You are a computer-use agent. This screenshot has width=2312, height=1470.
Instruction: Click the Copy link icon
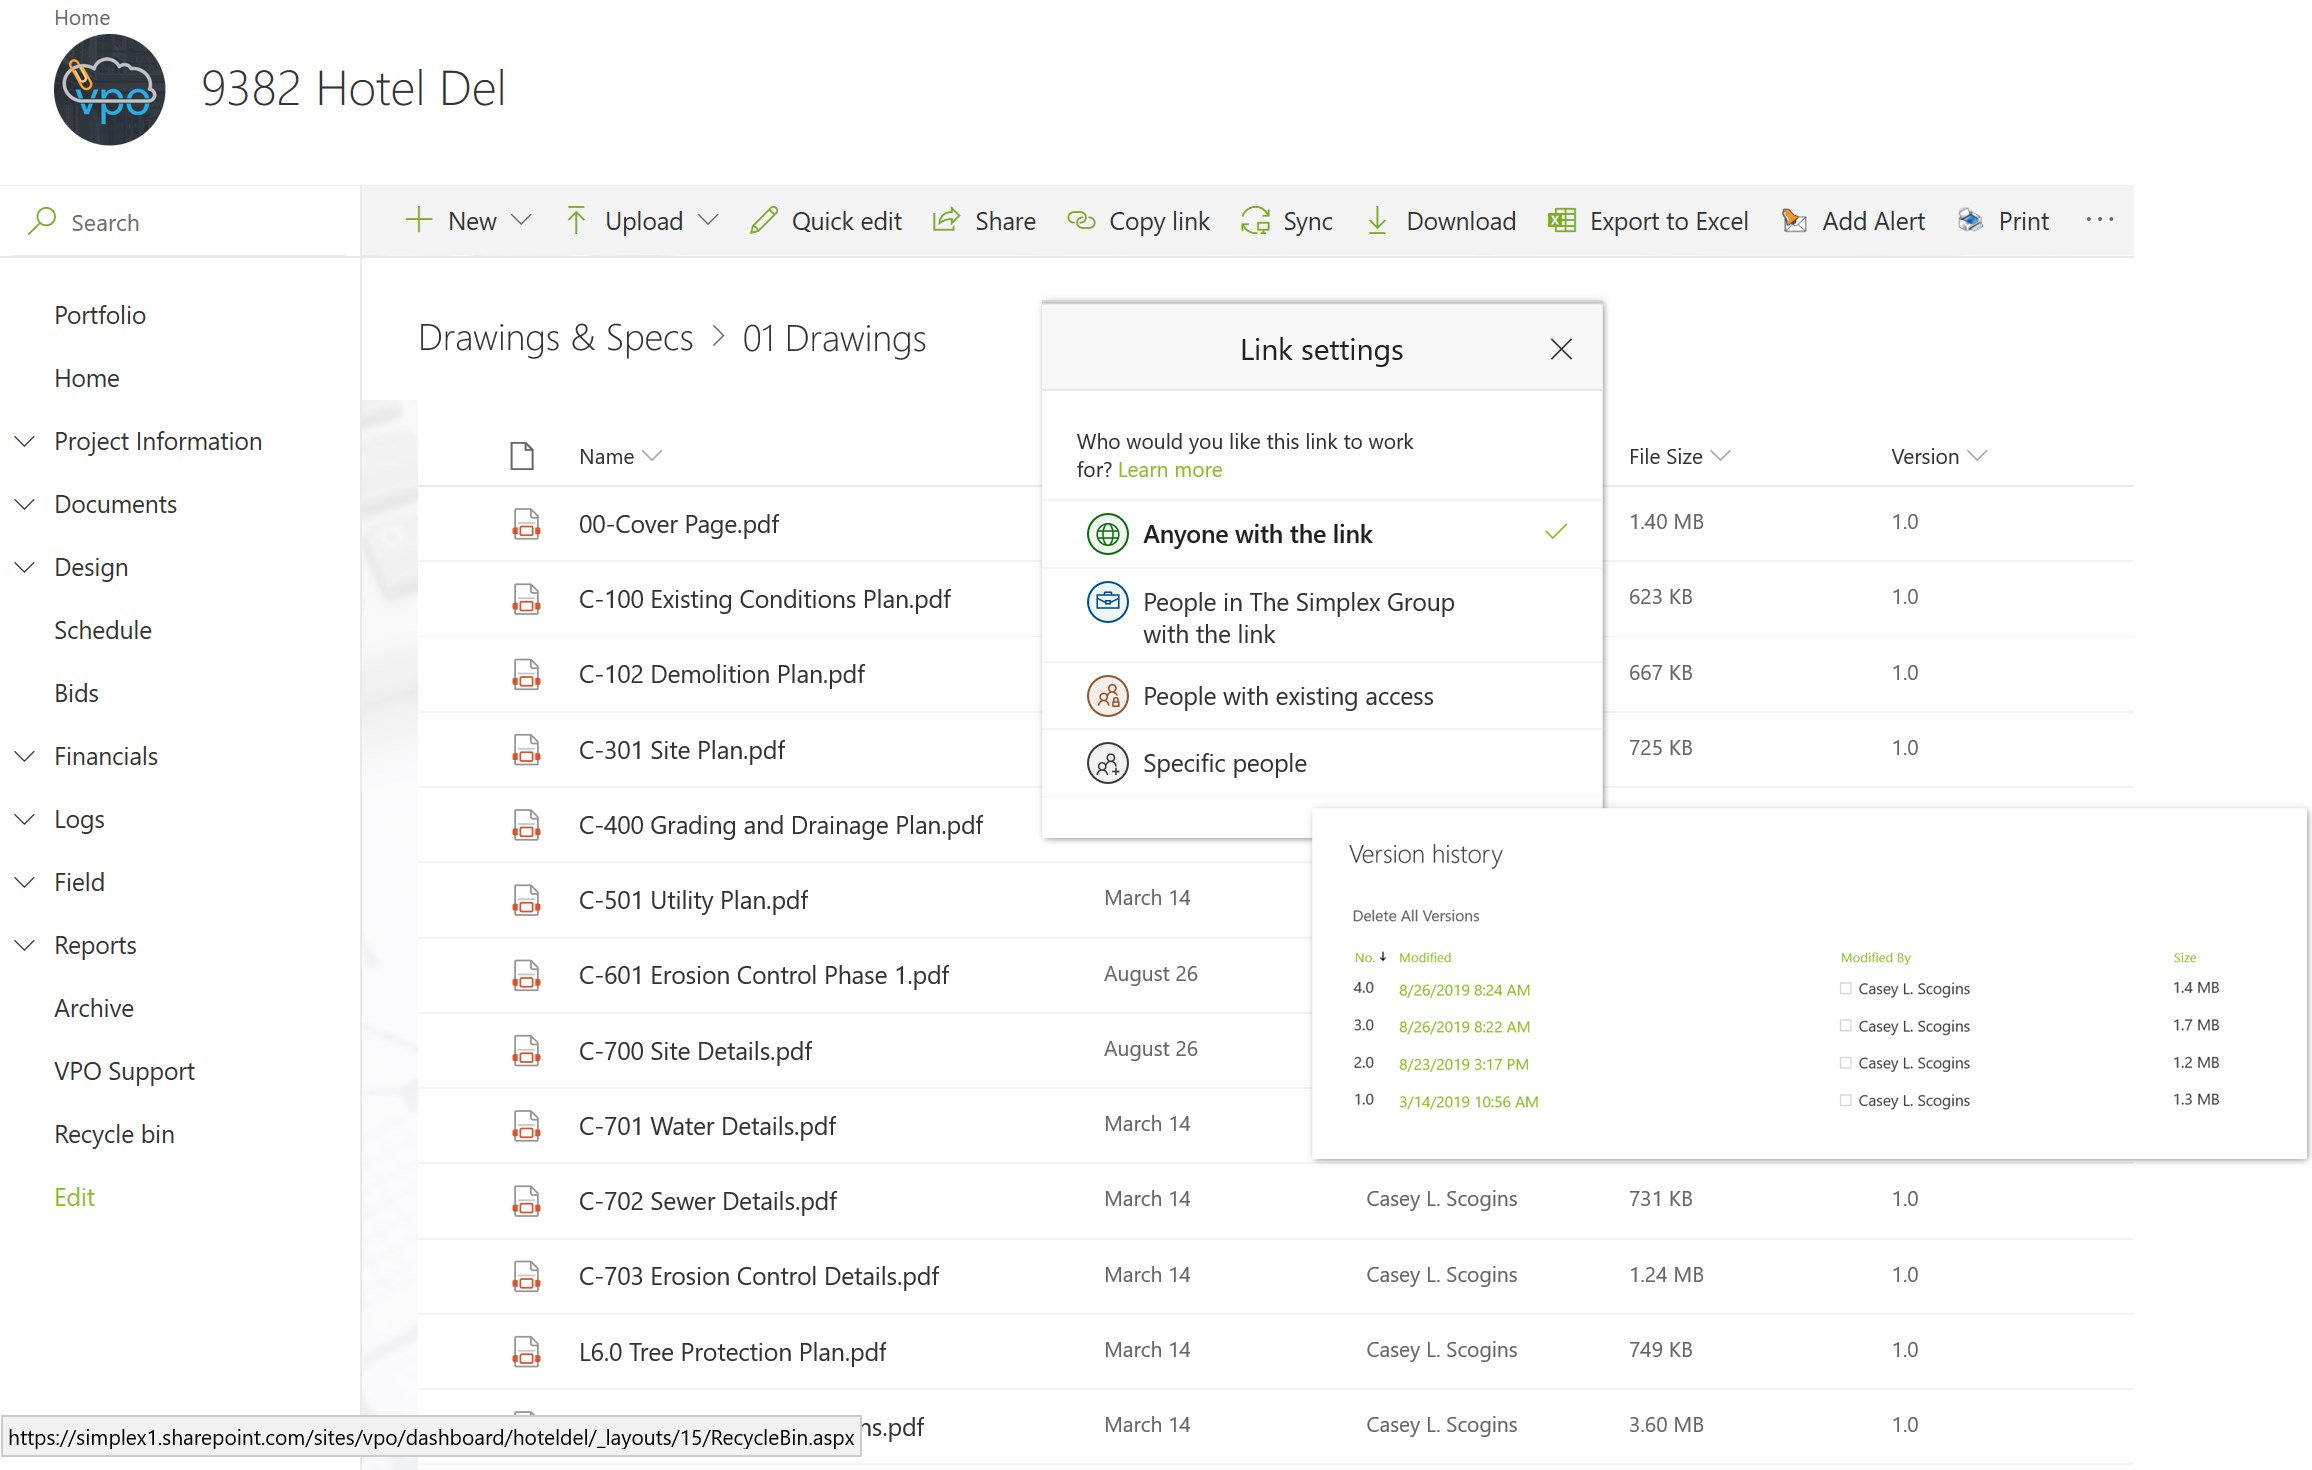click(x=1080, y=221)
